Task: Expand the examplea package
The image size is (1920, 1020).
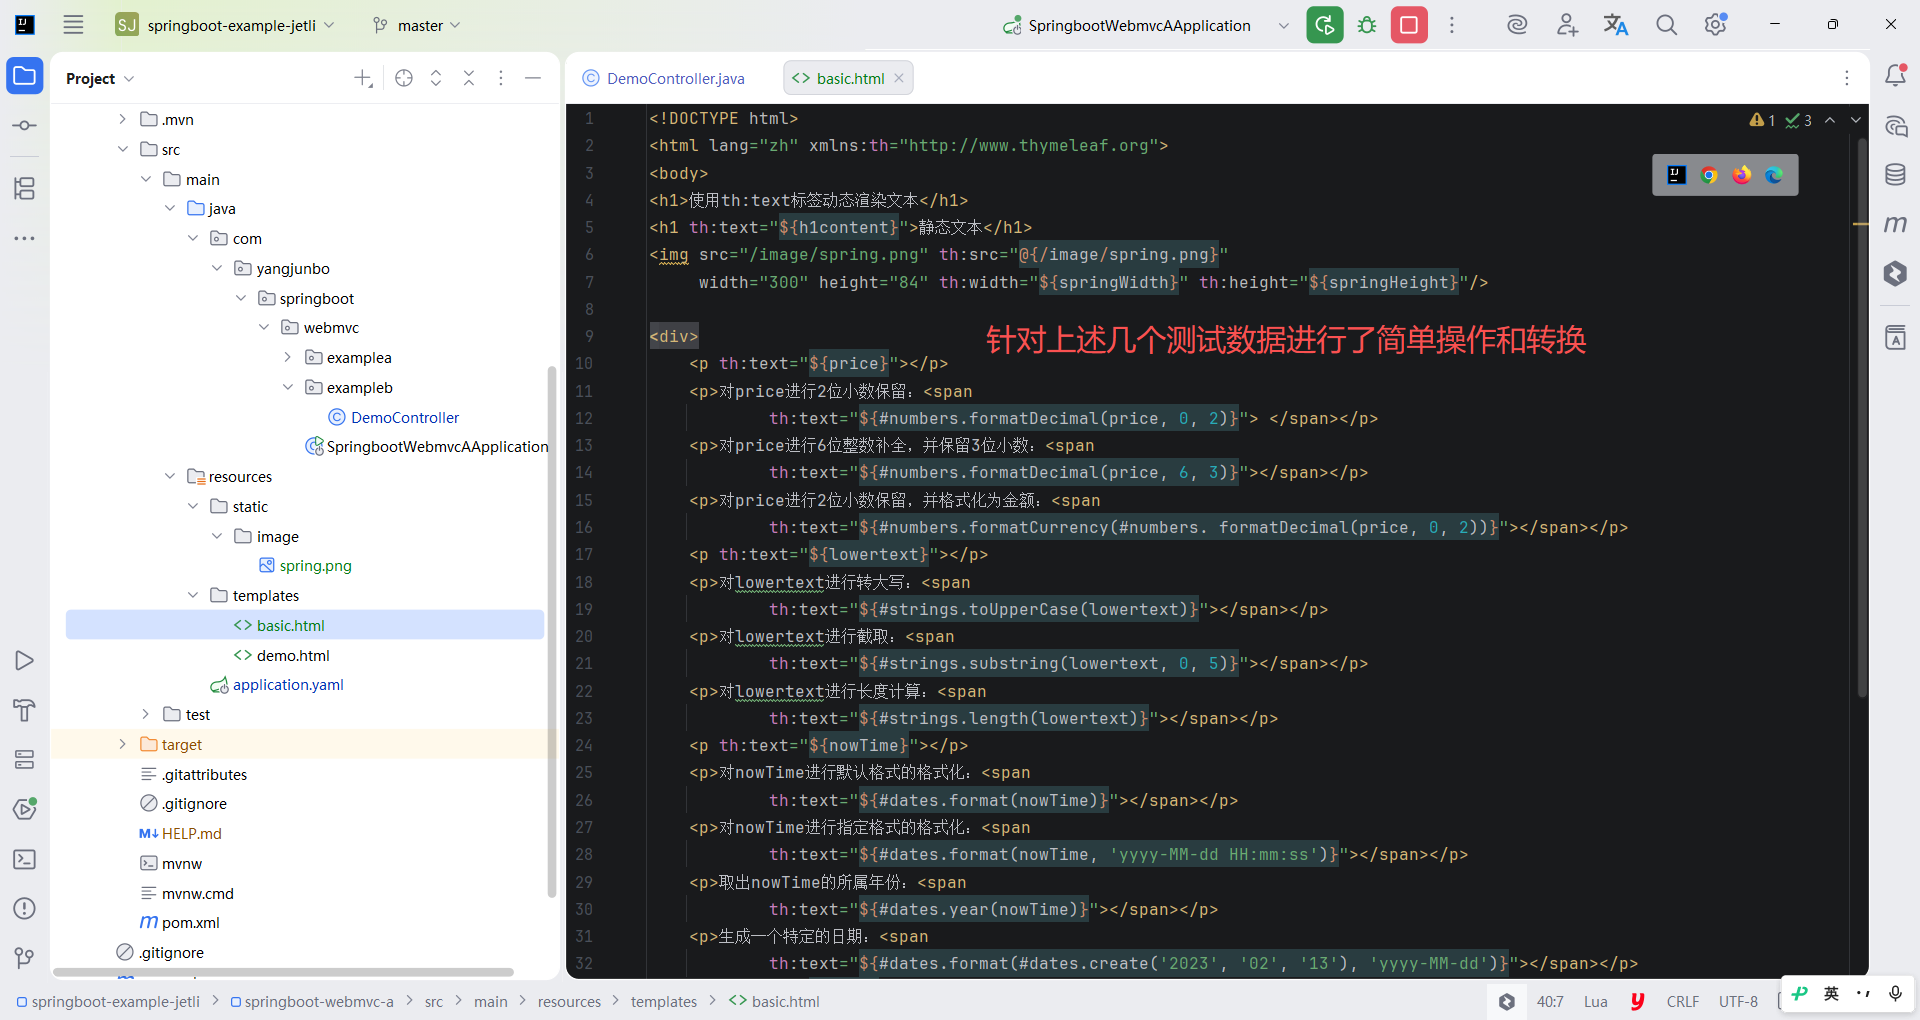Action: point(288,357)
